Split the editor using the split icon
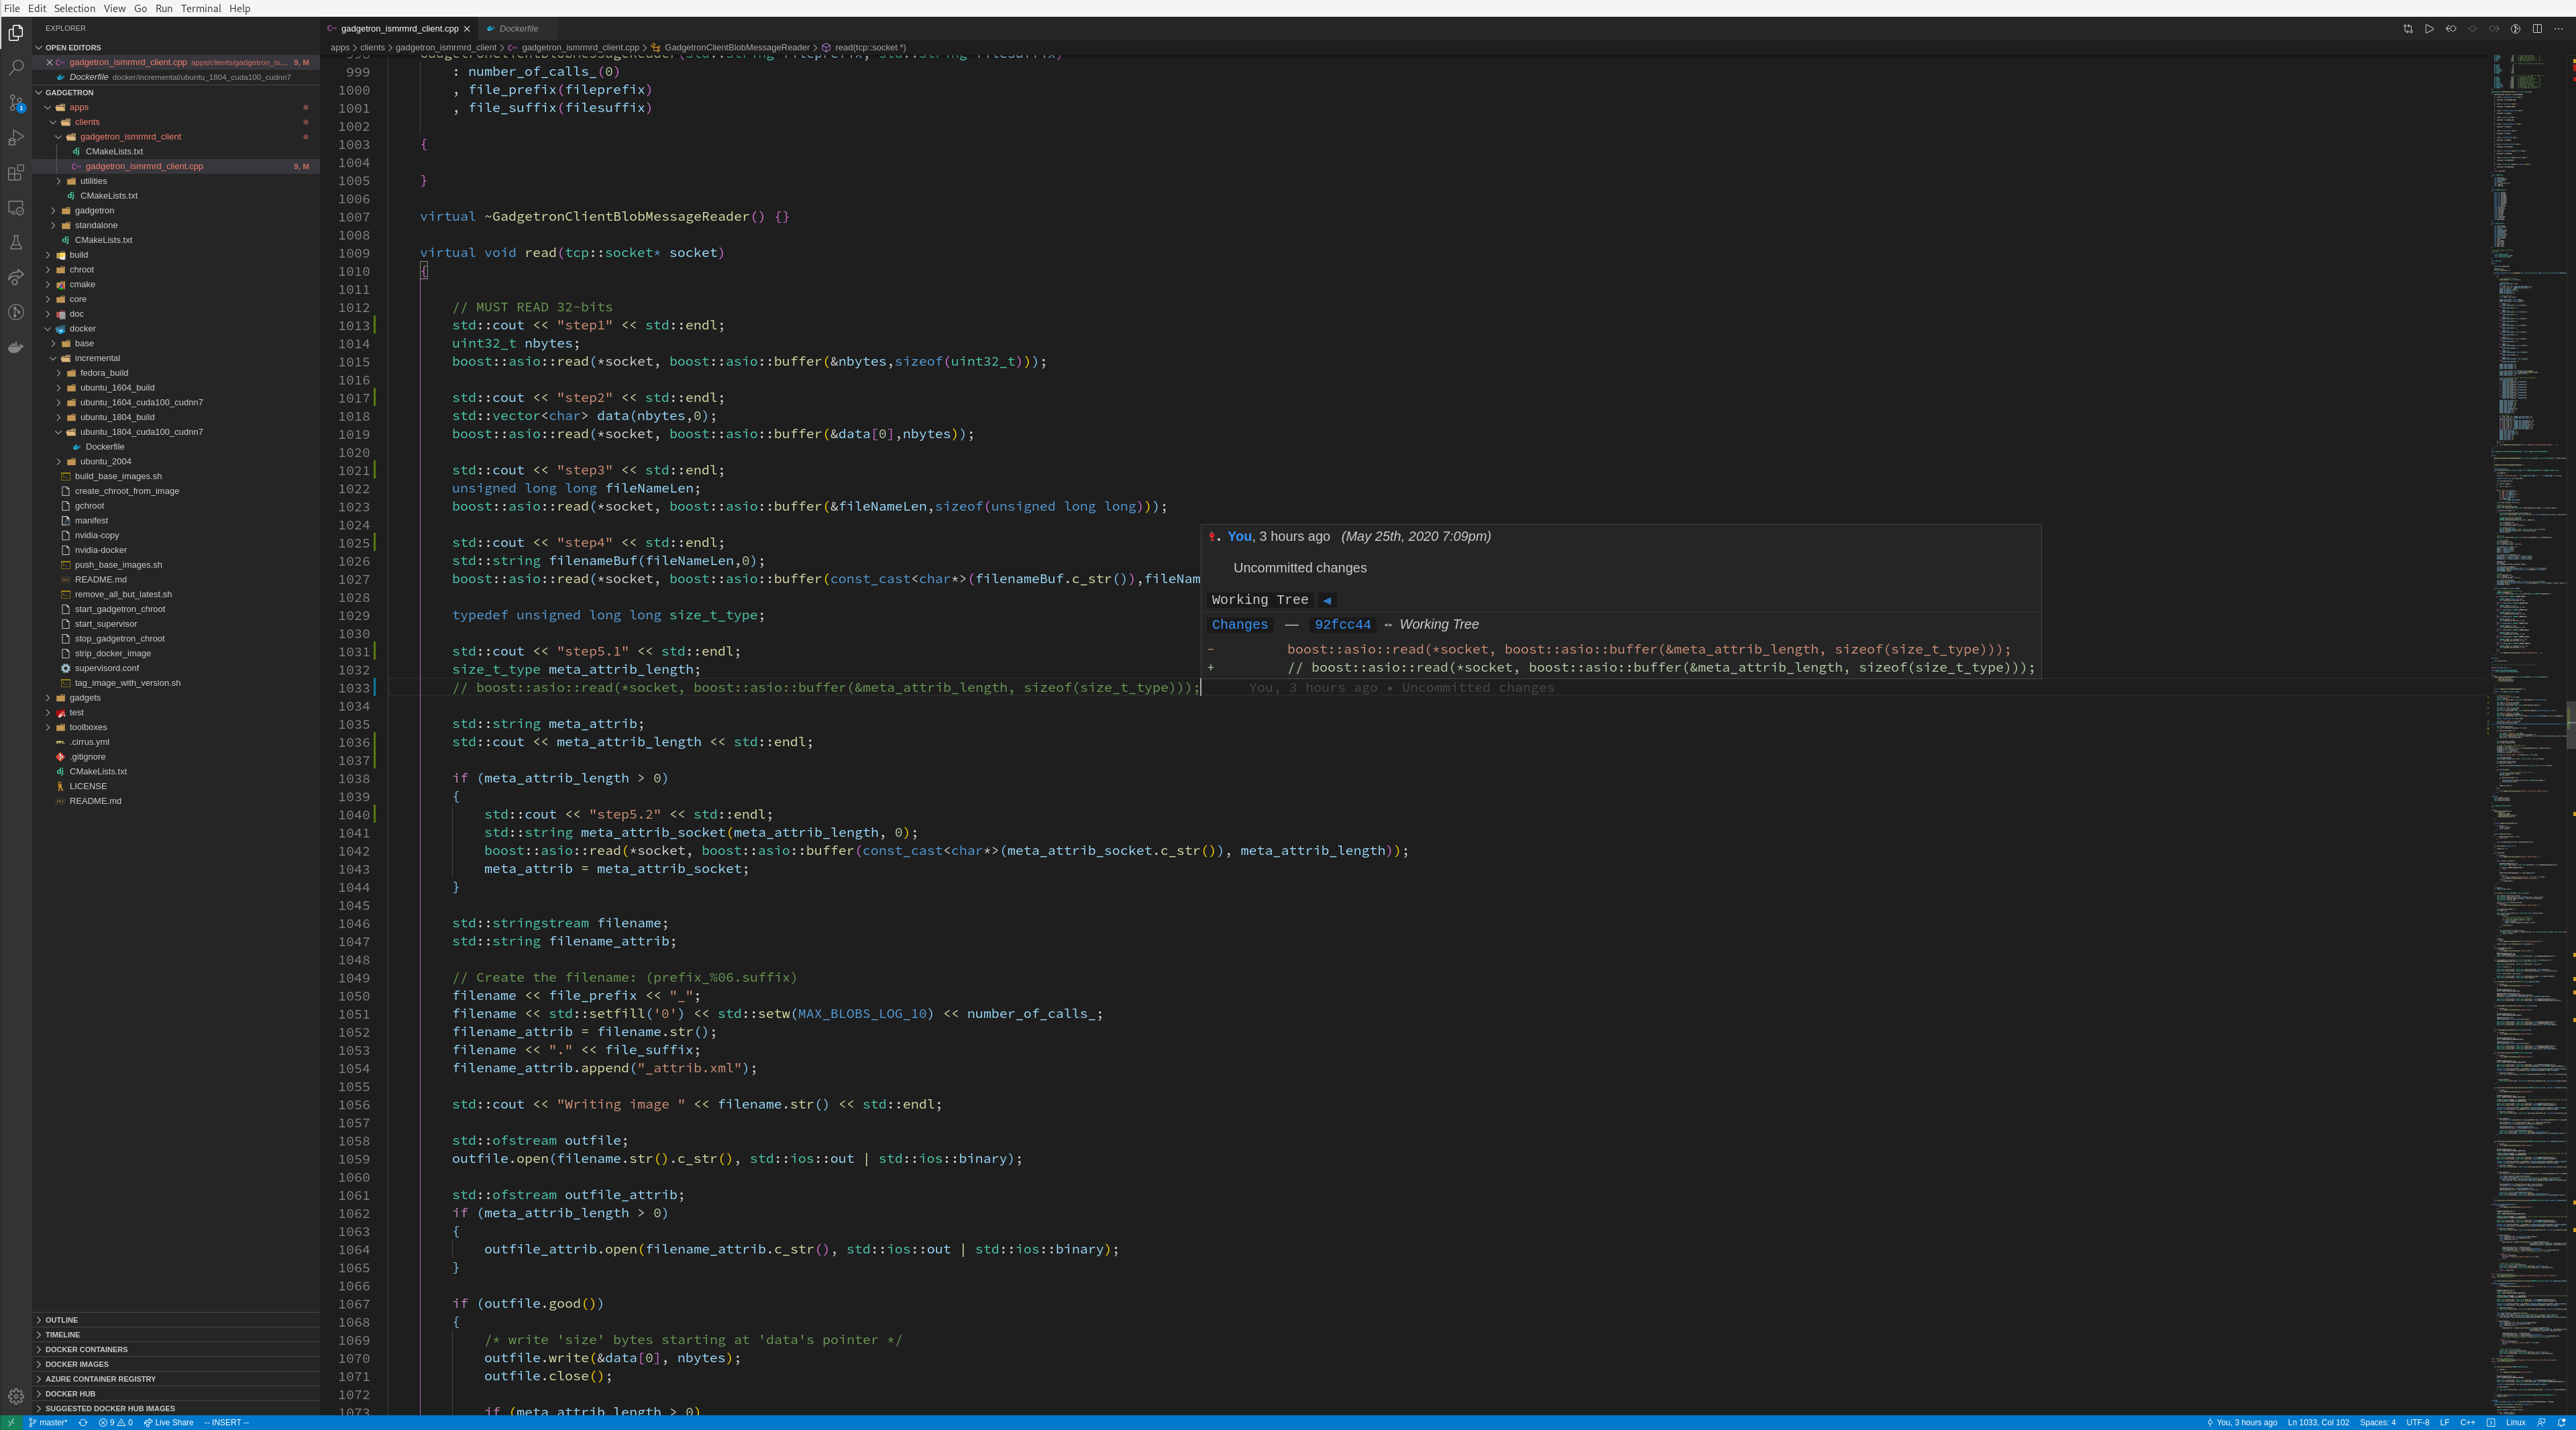The image size is (2576, 1430). 2537,29
